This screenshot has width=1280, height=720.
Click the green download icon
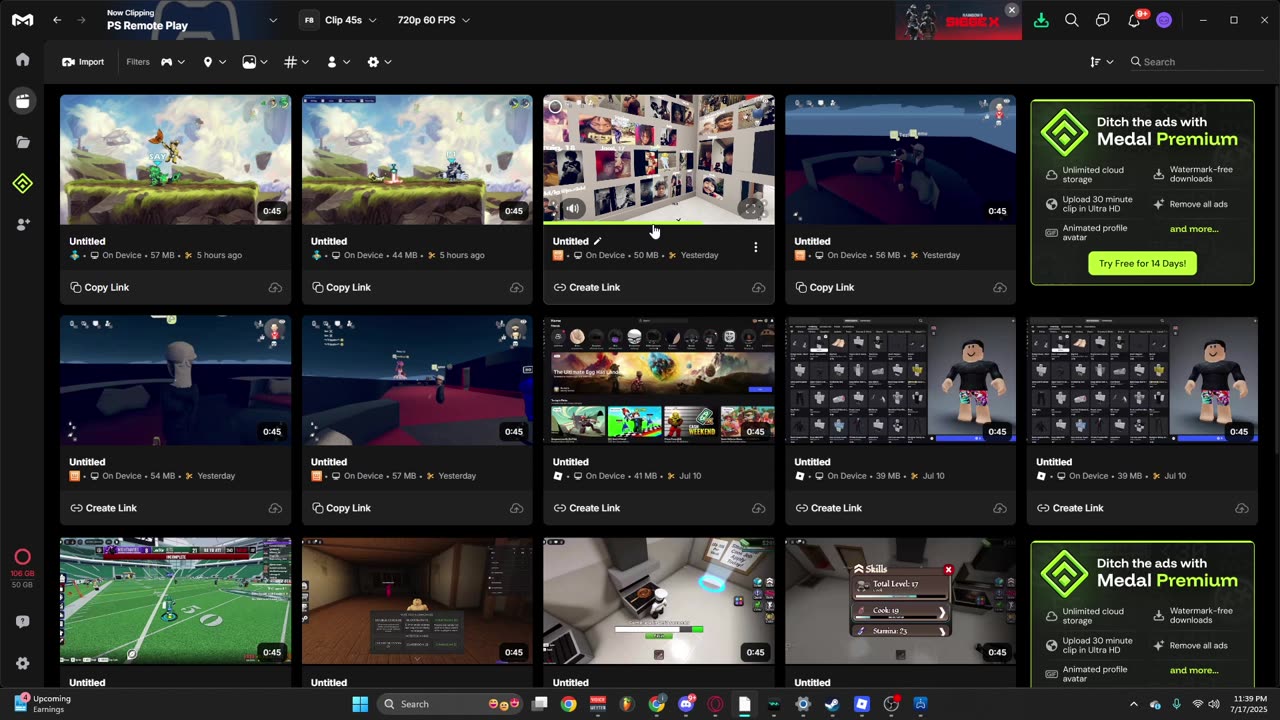point(1041,20)
